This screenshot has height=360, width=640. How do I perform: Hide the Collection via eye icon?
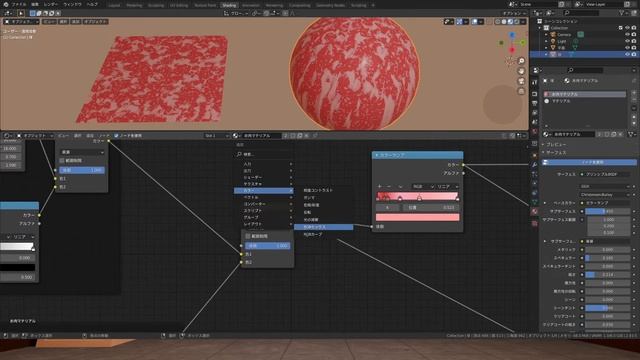pos(627,28)
